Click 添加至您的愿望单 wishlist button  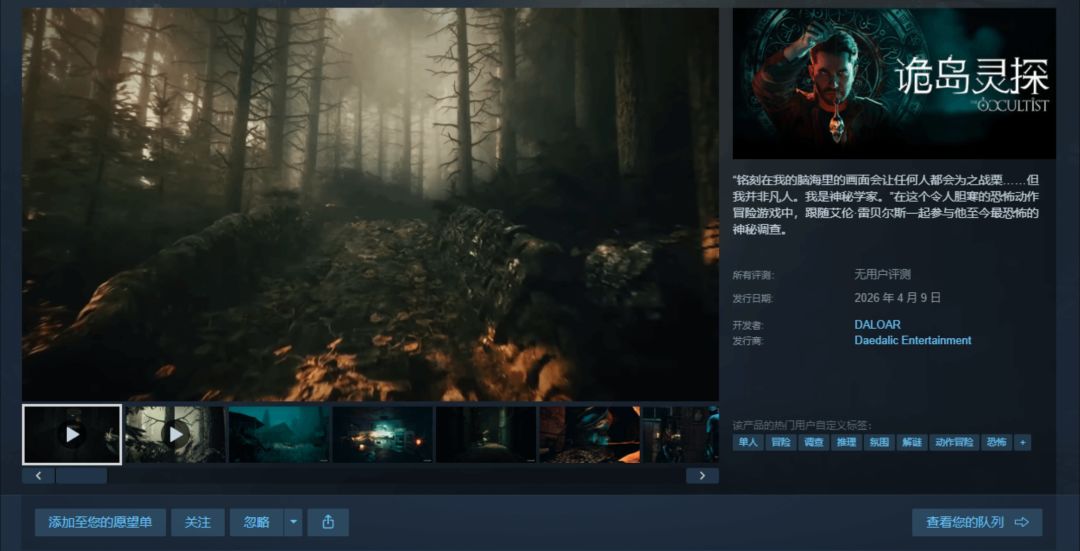[x=100, y=523]
